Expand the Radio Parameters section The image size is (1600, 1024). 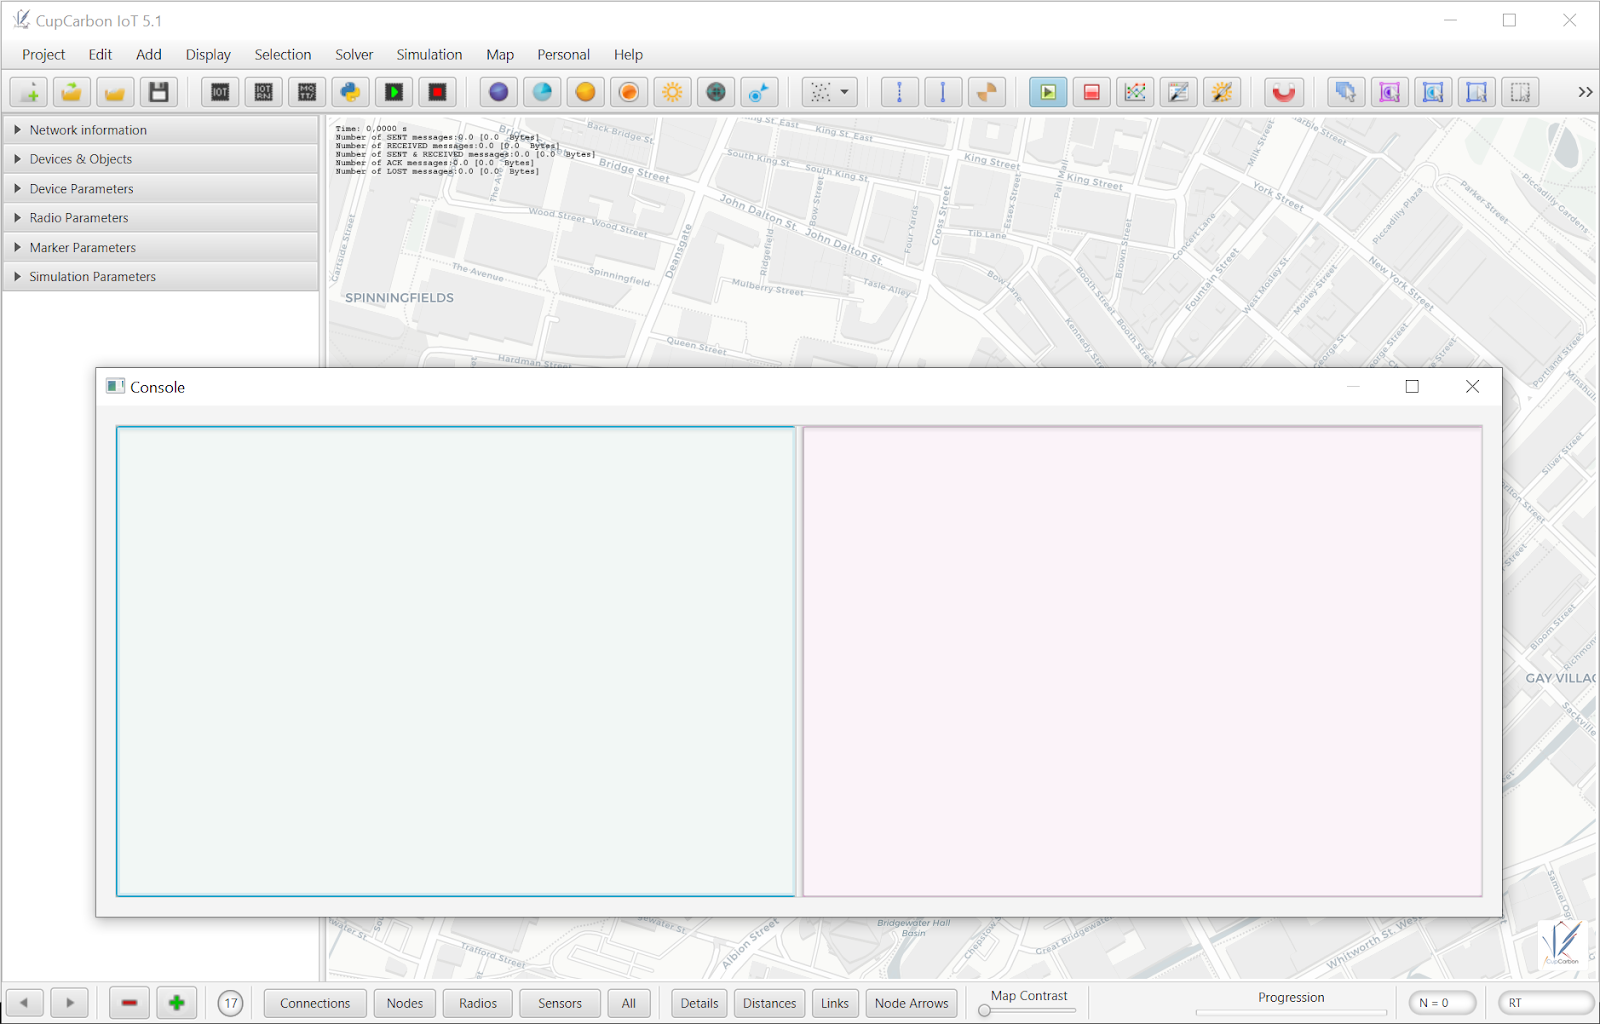pyautogui.click(x=79, y=218)
